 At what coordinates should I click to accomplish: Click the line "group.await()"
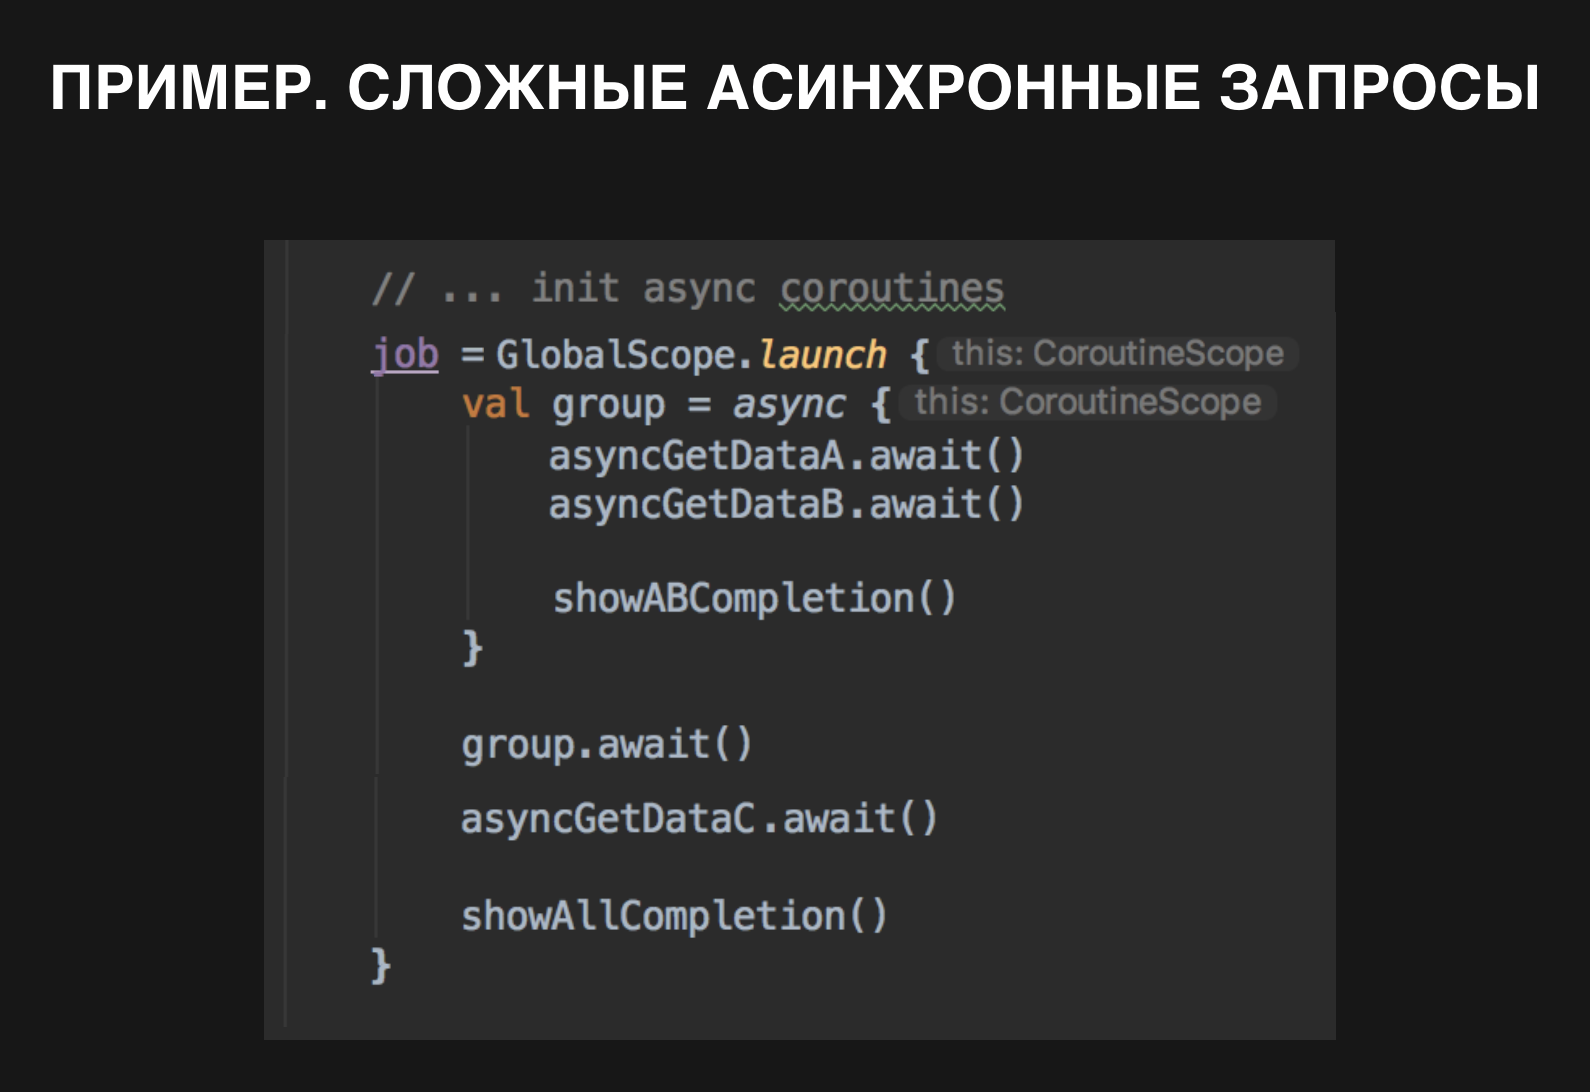(607, 745)
